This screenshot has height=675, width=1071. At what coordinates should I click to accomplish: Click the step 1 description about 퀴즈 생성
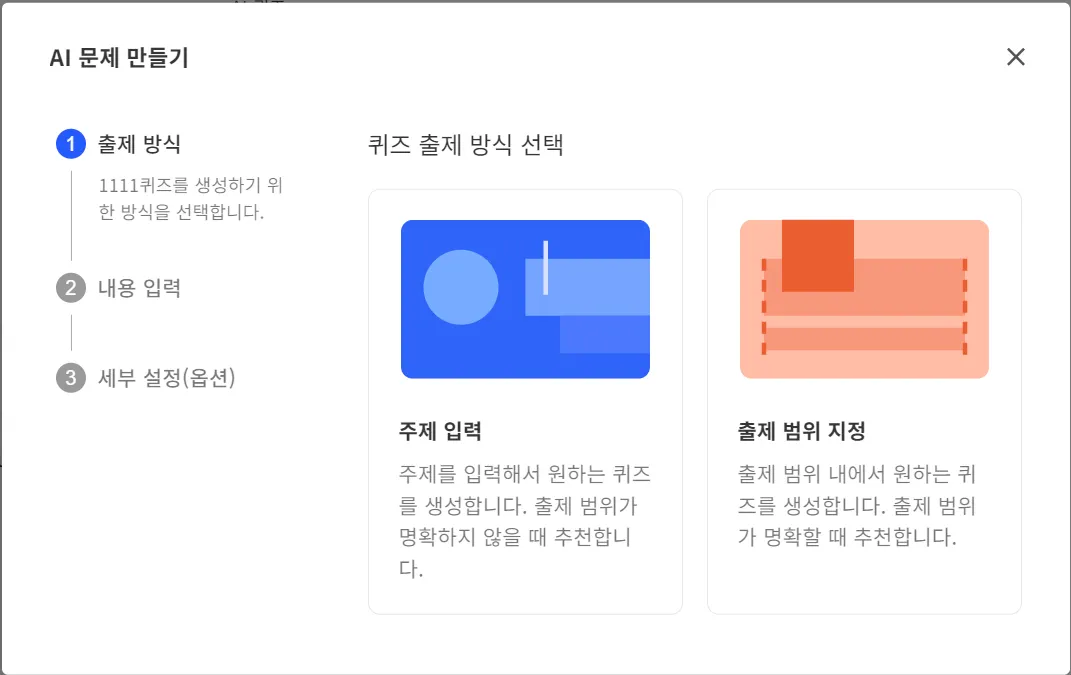pyautogui.click(x=191, y=198)
